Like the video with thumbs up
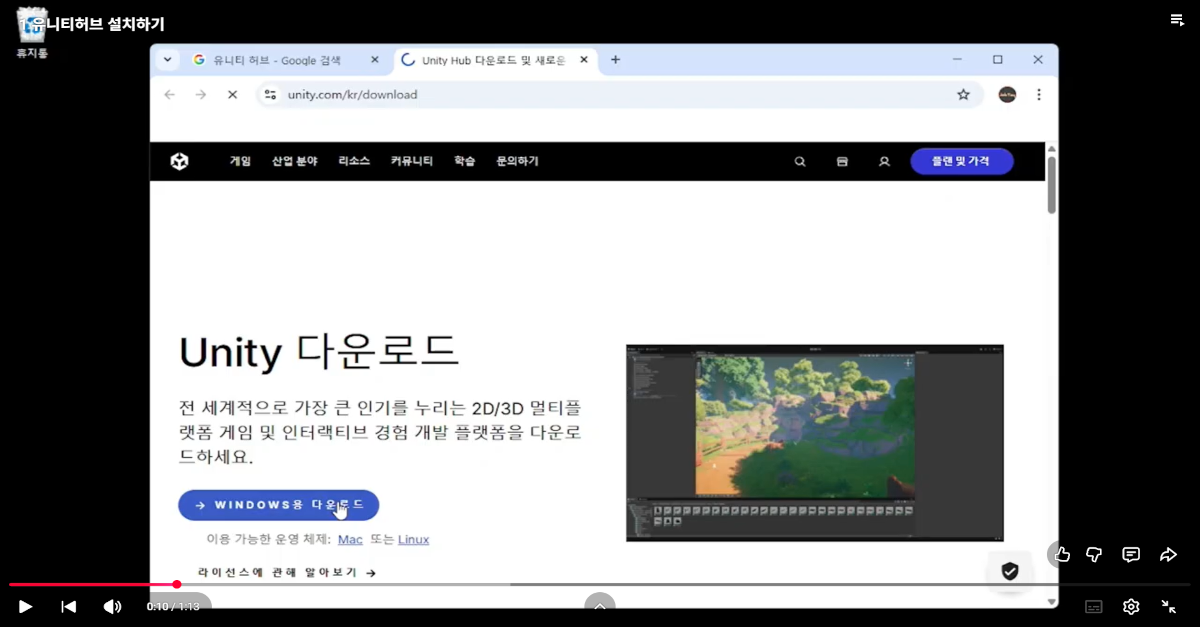 1062,554
